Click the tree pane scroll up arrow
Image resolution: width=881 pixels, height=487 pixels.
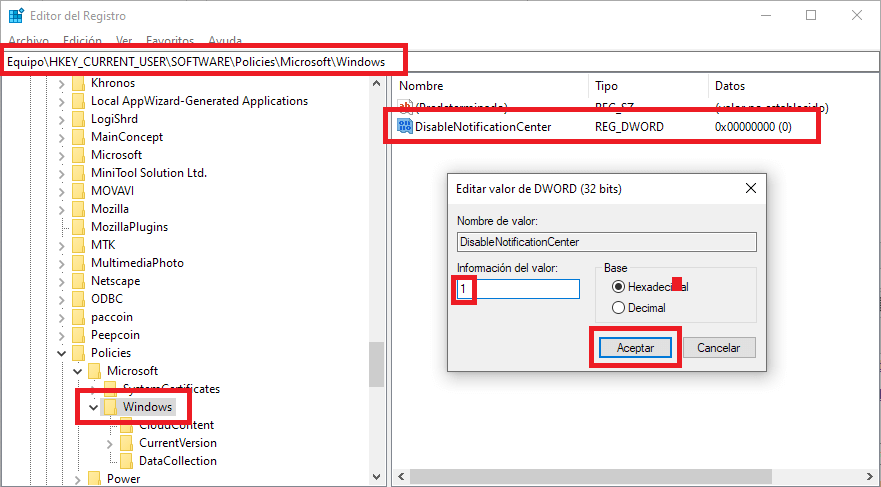376,83
